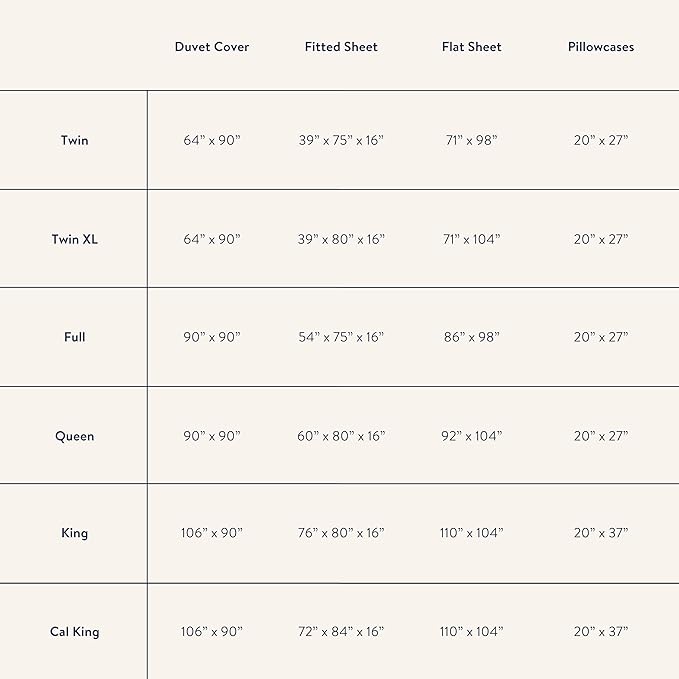Click the Full flat sheet size 86" x 98"
The image size is (679, 679).
click(472, 337)
